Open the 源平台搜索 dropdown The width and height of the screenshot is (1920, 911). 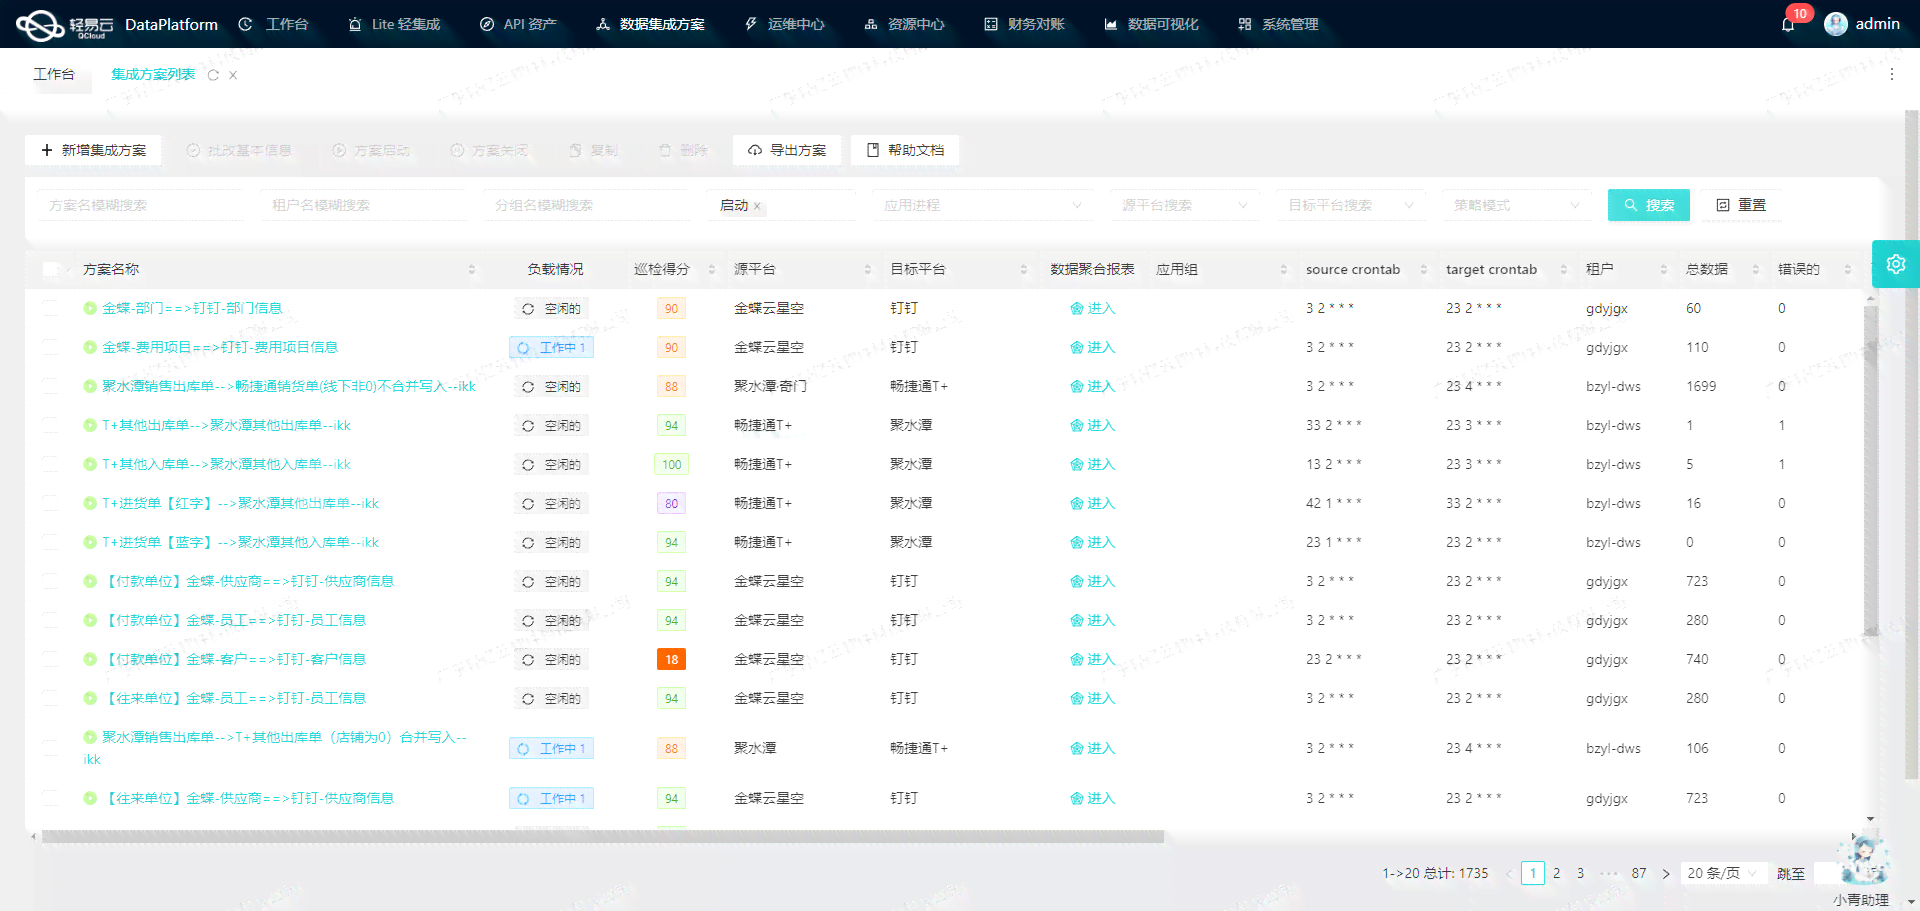tap(1184, 205)
